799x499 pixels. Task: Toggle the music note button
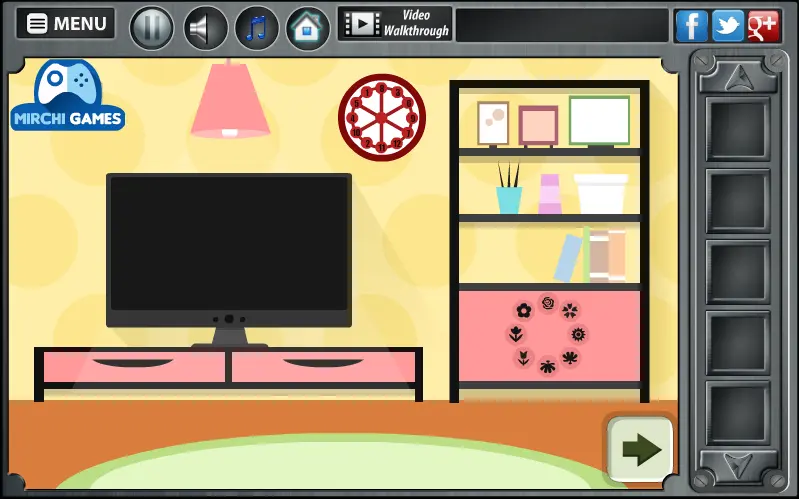257,28
